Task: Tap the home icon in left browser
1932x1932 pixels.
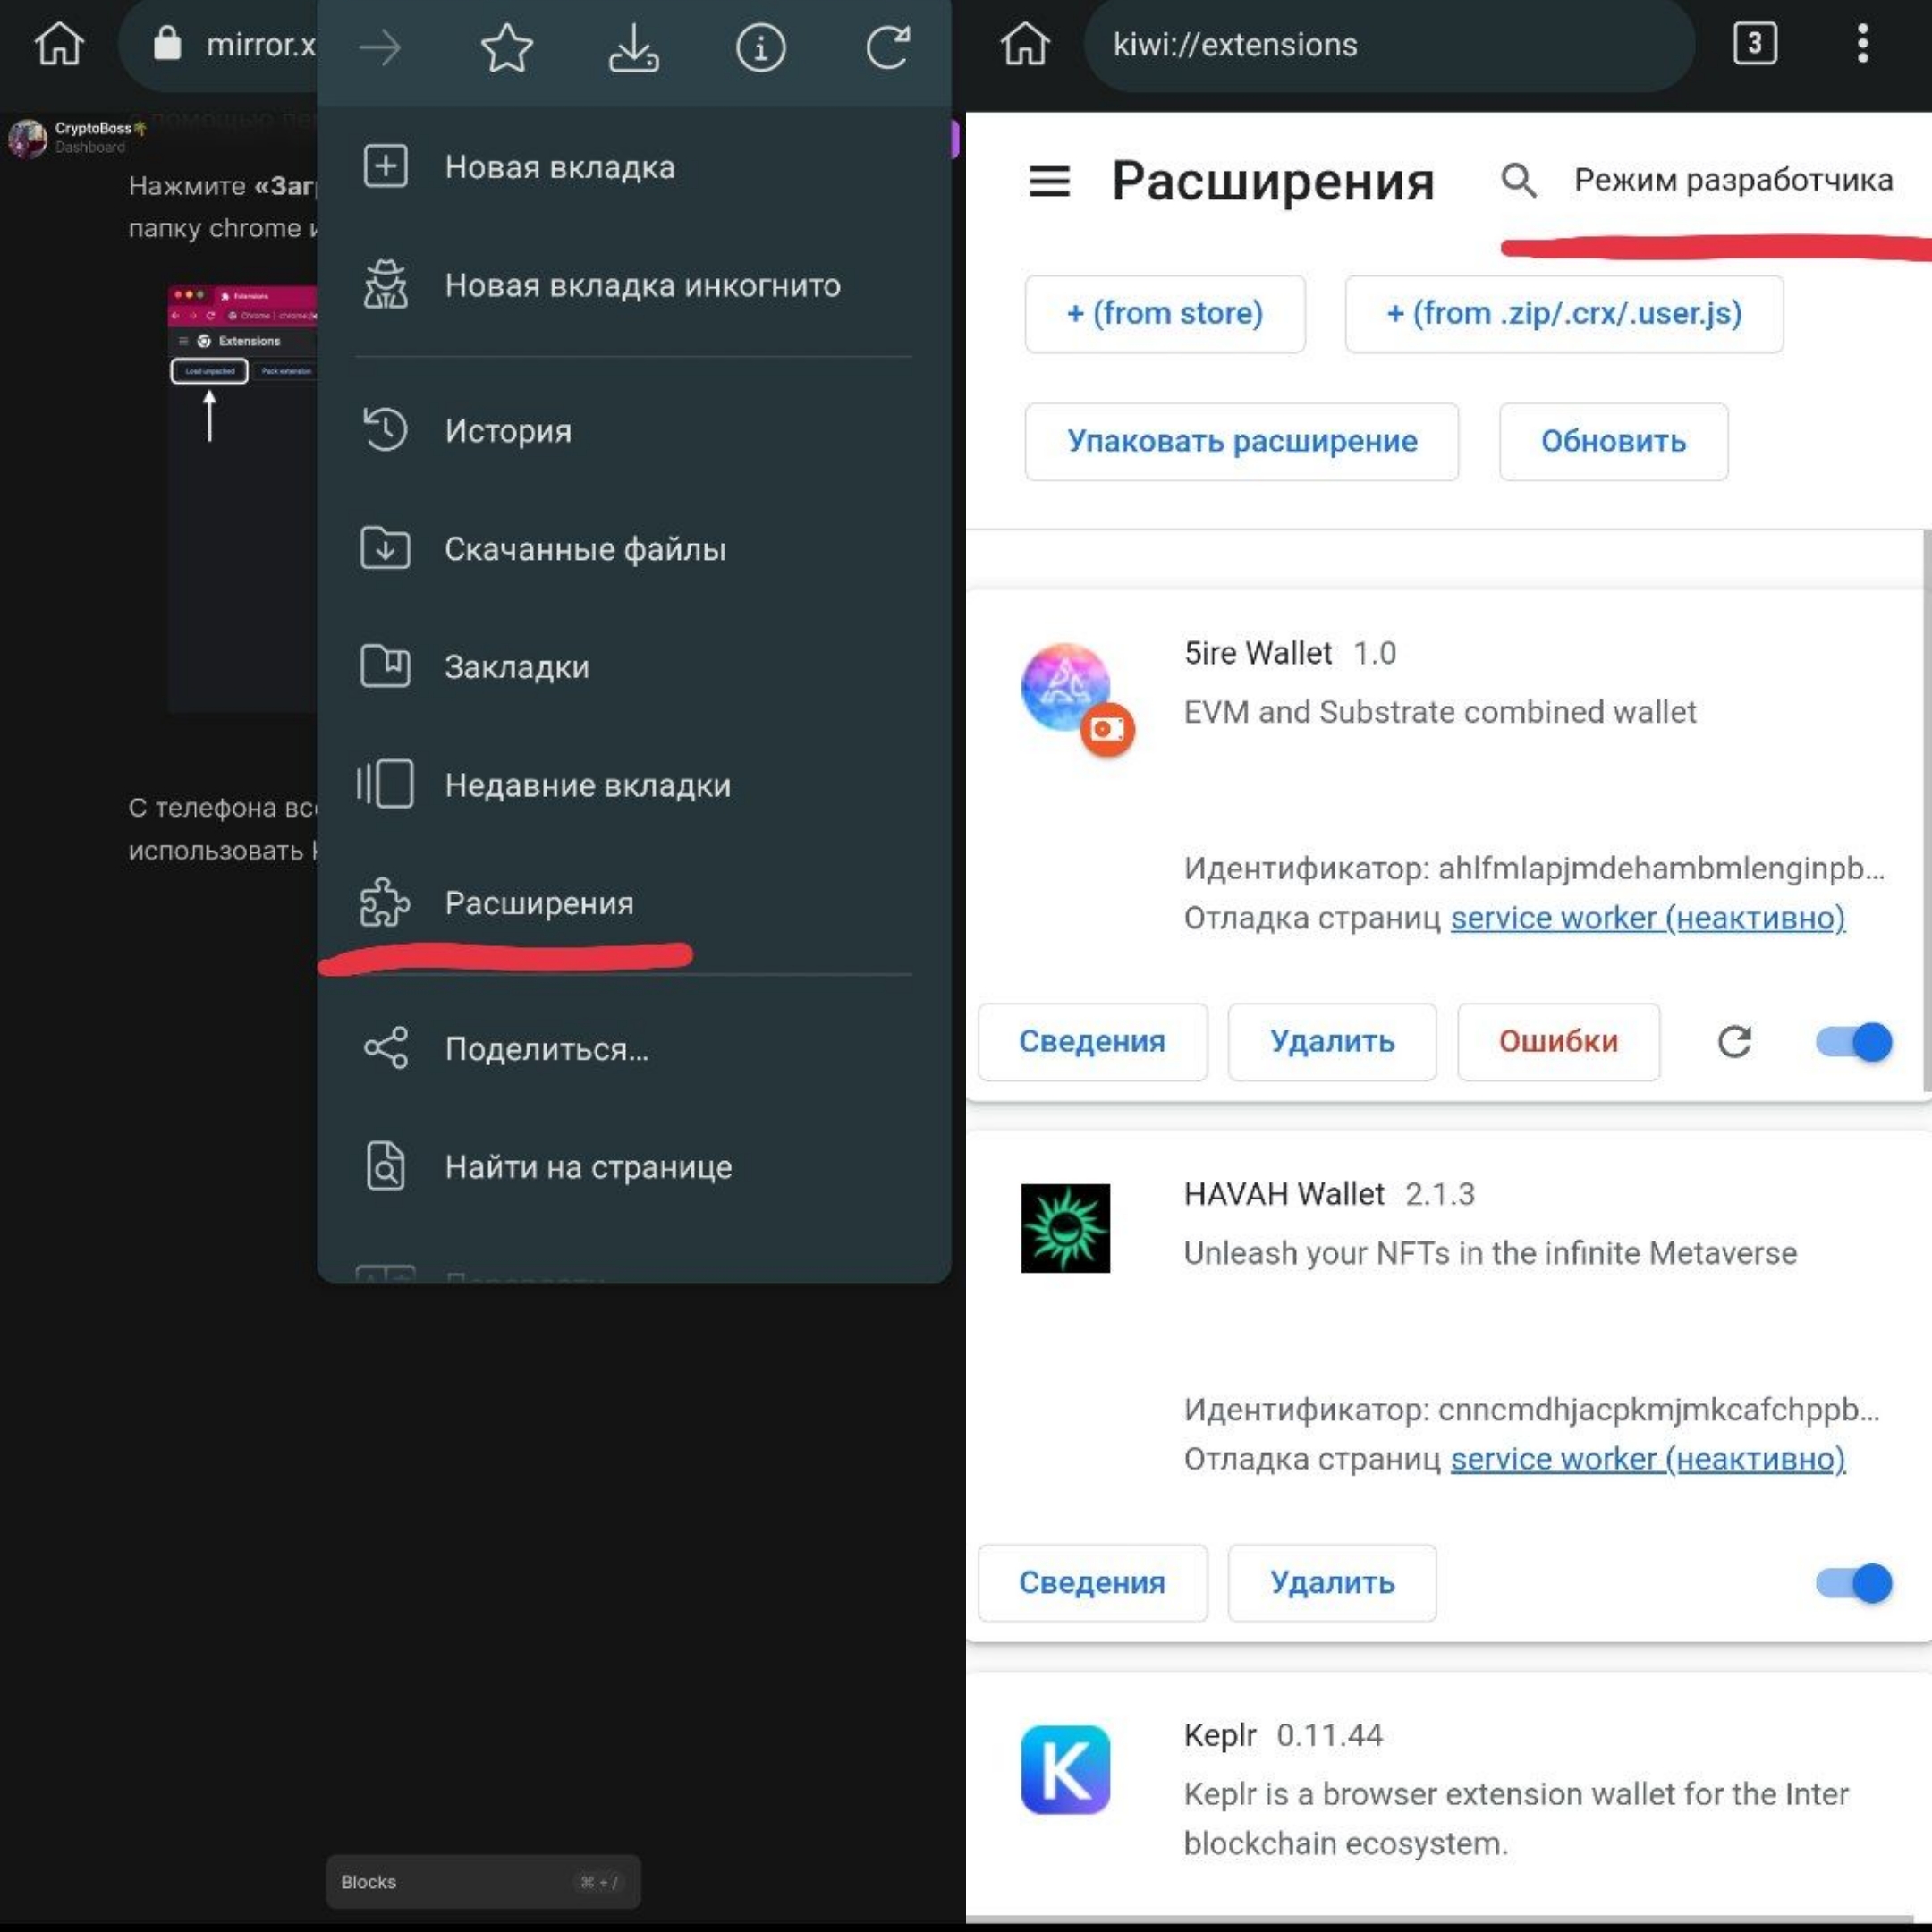Action: click(x=59, y=44)
